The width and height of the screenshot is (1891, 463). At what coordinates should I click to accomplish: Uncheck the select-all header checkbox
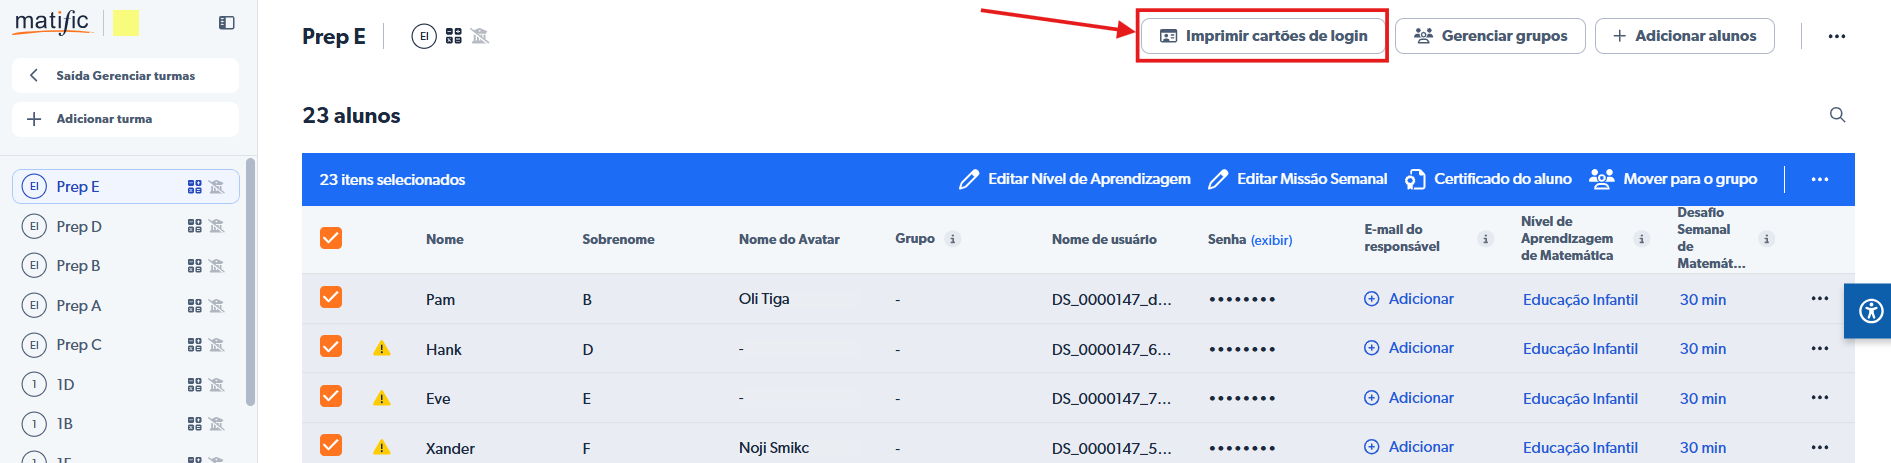[331, 238]
